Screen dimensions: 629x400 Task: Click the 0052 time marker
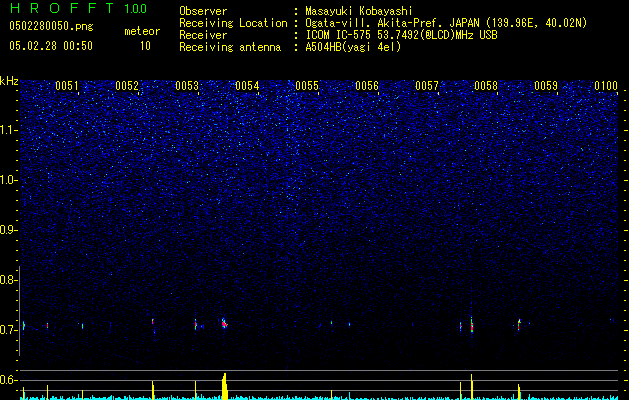pos(127,86)
